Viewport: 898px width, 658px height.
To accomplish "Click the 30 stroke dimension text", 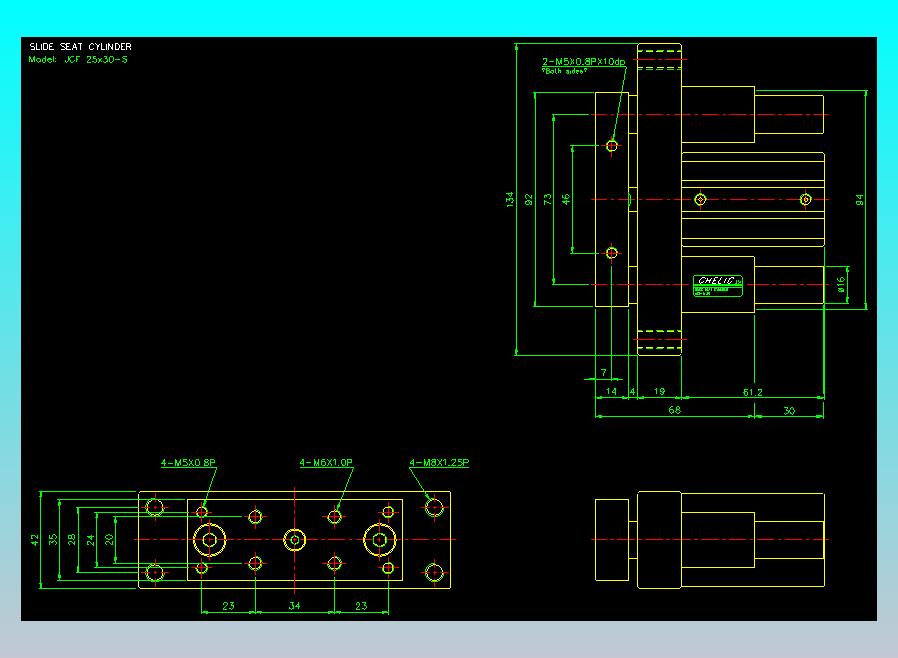I will [x=789, y=411].
